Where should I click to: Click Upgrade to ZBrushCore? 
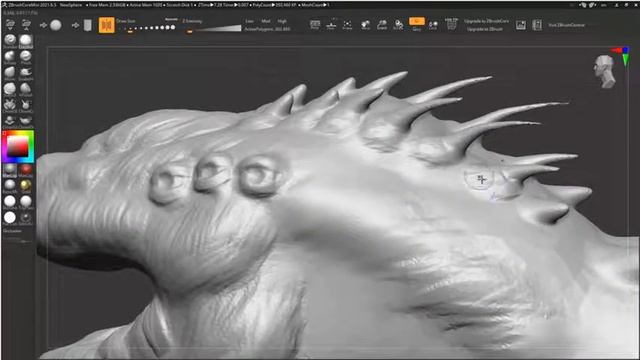pos(487,21)
